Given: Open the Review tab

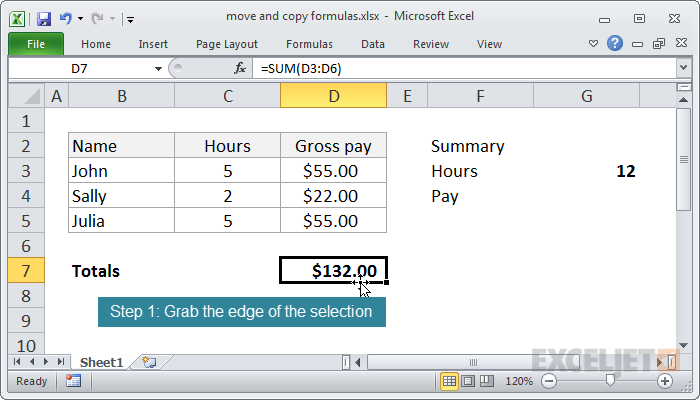Looking at the screenshot, I should click(x=431, y=44).
